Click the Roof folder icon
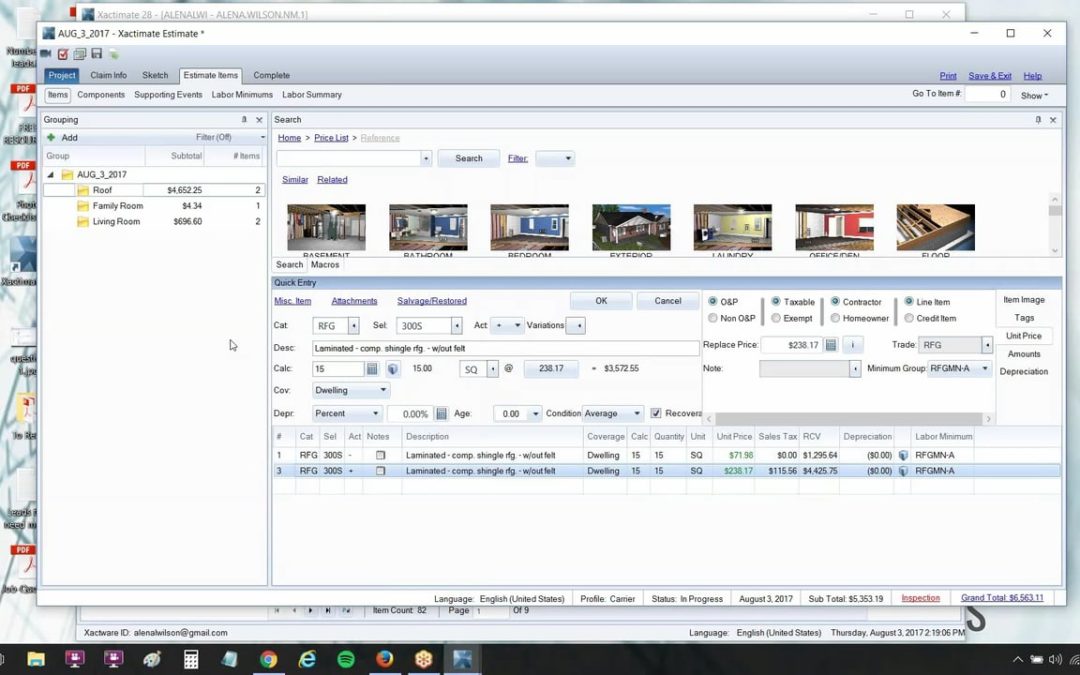1080x675 pixels. tap(83, 190)
